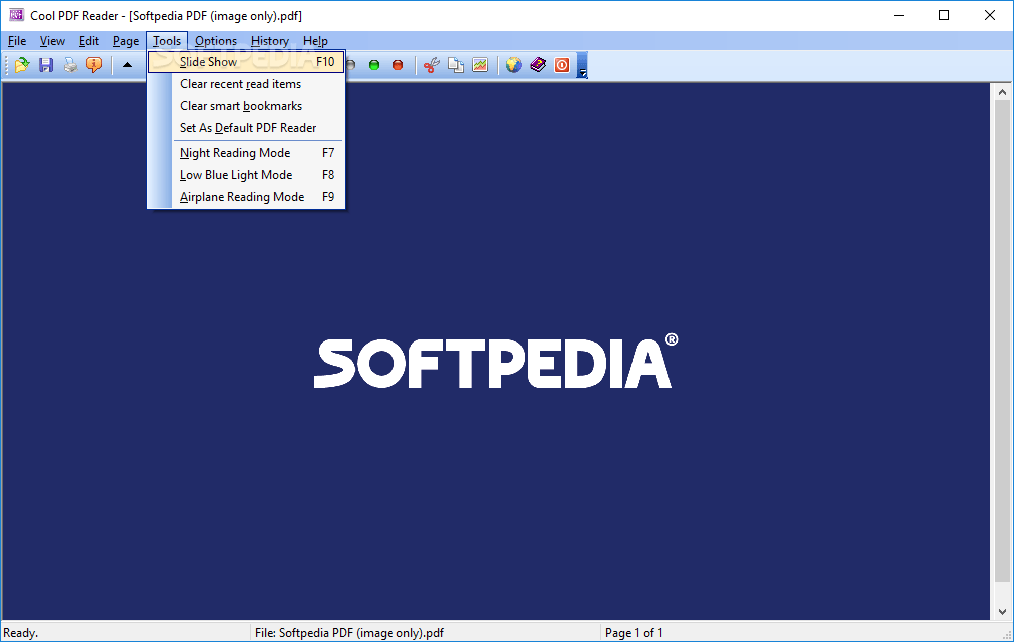Screen dimensions: 1014x642
Task: Minimize the Cool PDF Reader window
Action: click(899, 15)
